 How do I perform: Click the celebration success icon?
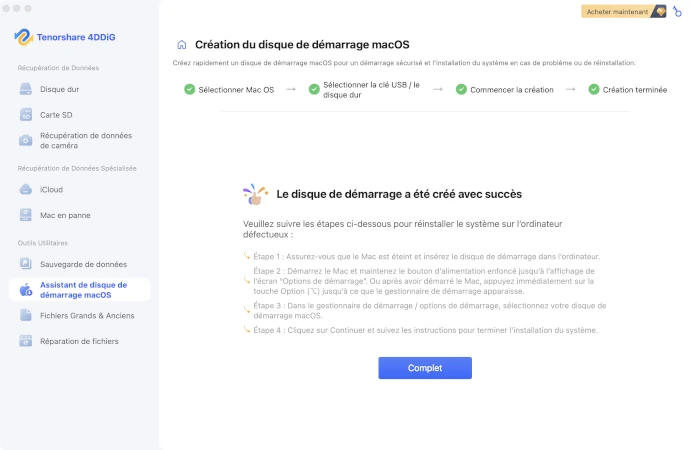click(255, 194)
